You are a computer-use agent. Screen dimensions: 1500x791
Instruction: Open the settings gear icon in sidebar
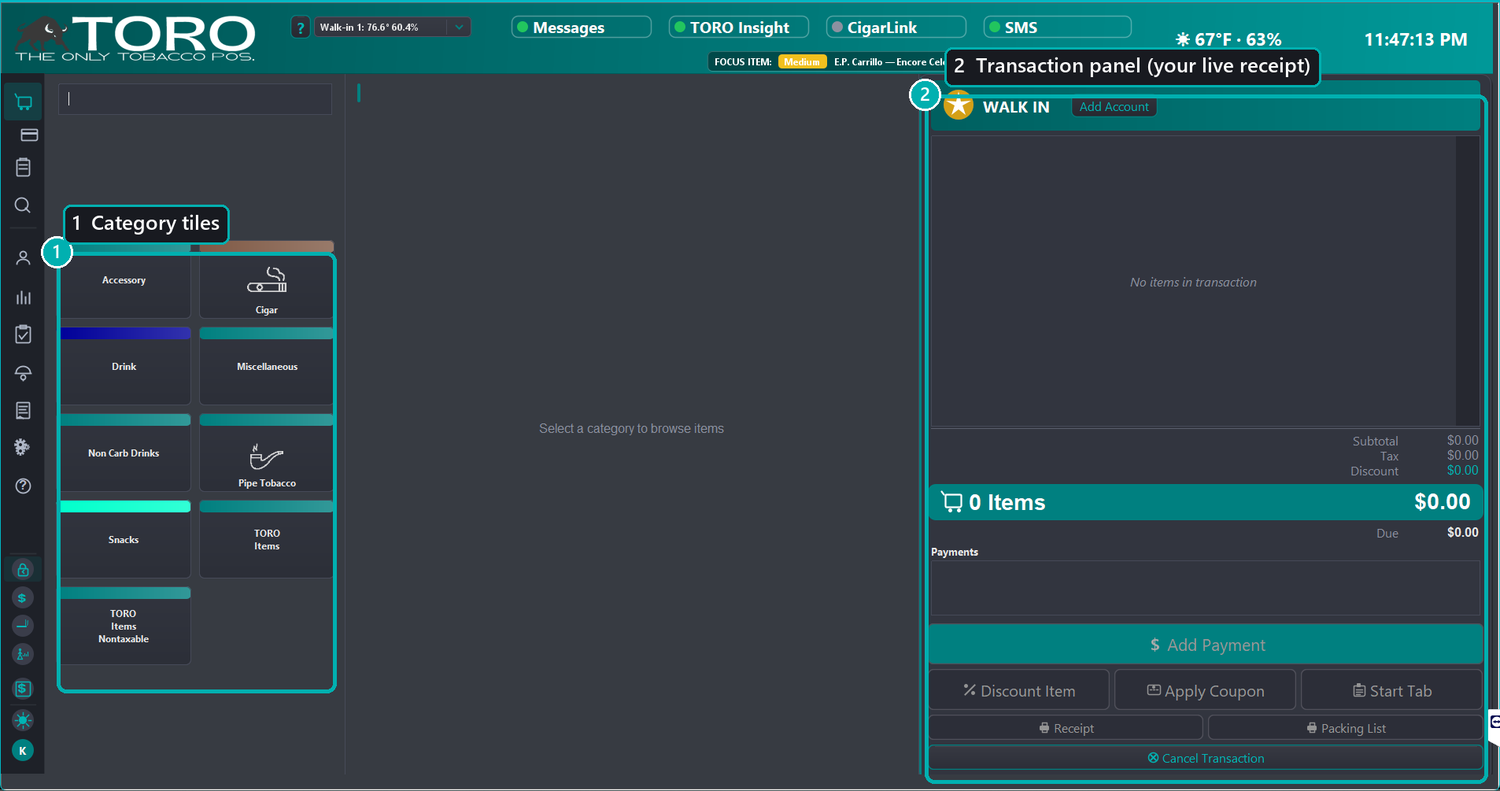[x=23, y=447]
